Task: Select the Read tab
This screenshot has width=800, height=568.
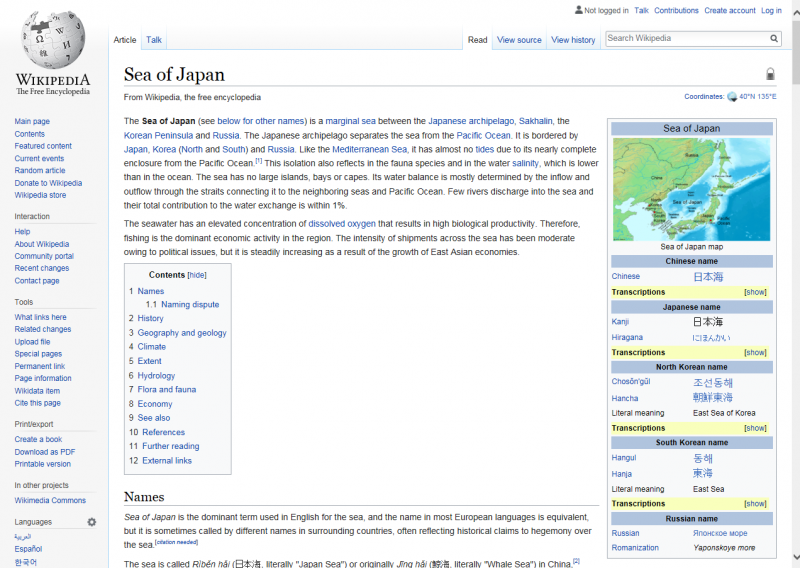Action: 478,40
